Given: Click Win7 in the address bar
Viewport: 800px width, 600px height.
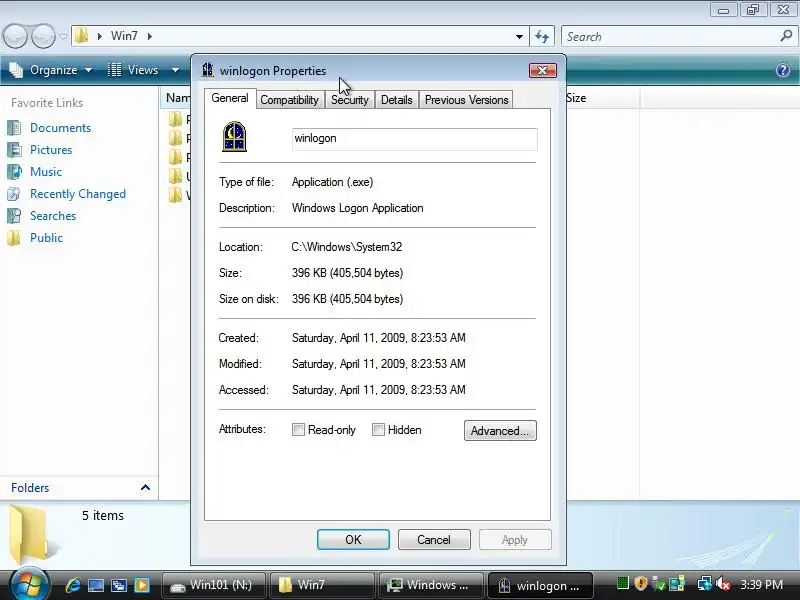Looking at the screenshot, I should (x=124, y=36).
